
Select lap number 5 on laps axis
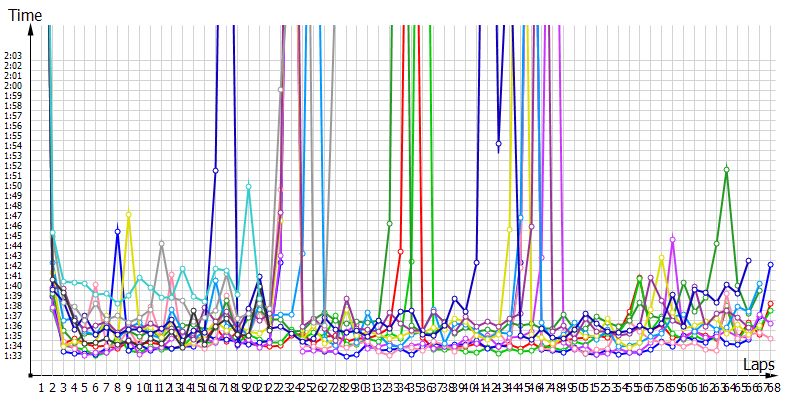(x=85, y=387)
